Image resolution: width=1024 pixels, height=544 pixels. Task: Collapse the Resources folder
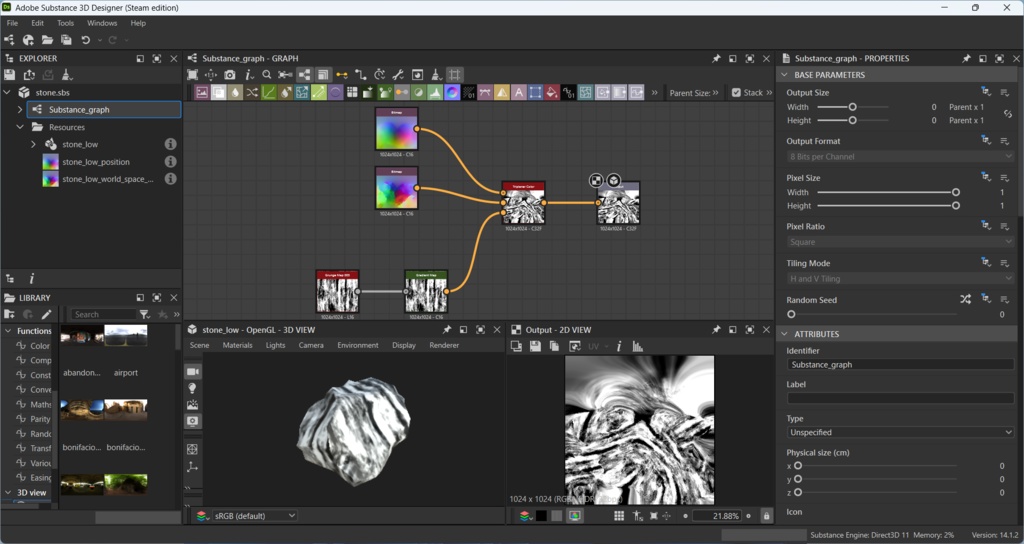pyautogui.click(x=20, y=127)
